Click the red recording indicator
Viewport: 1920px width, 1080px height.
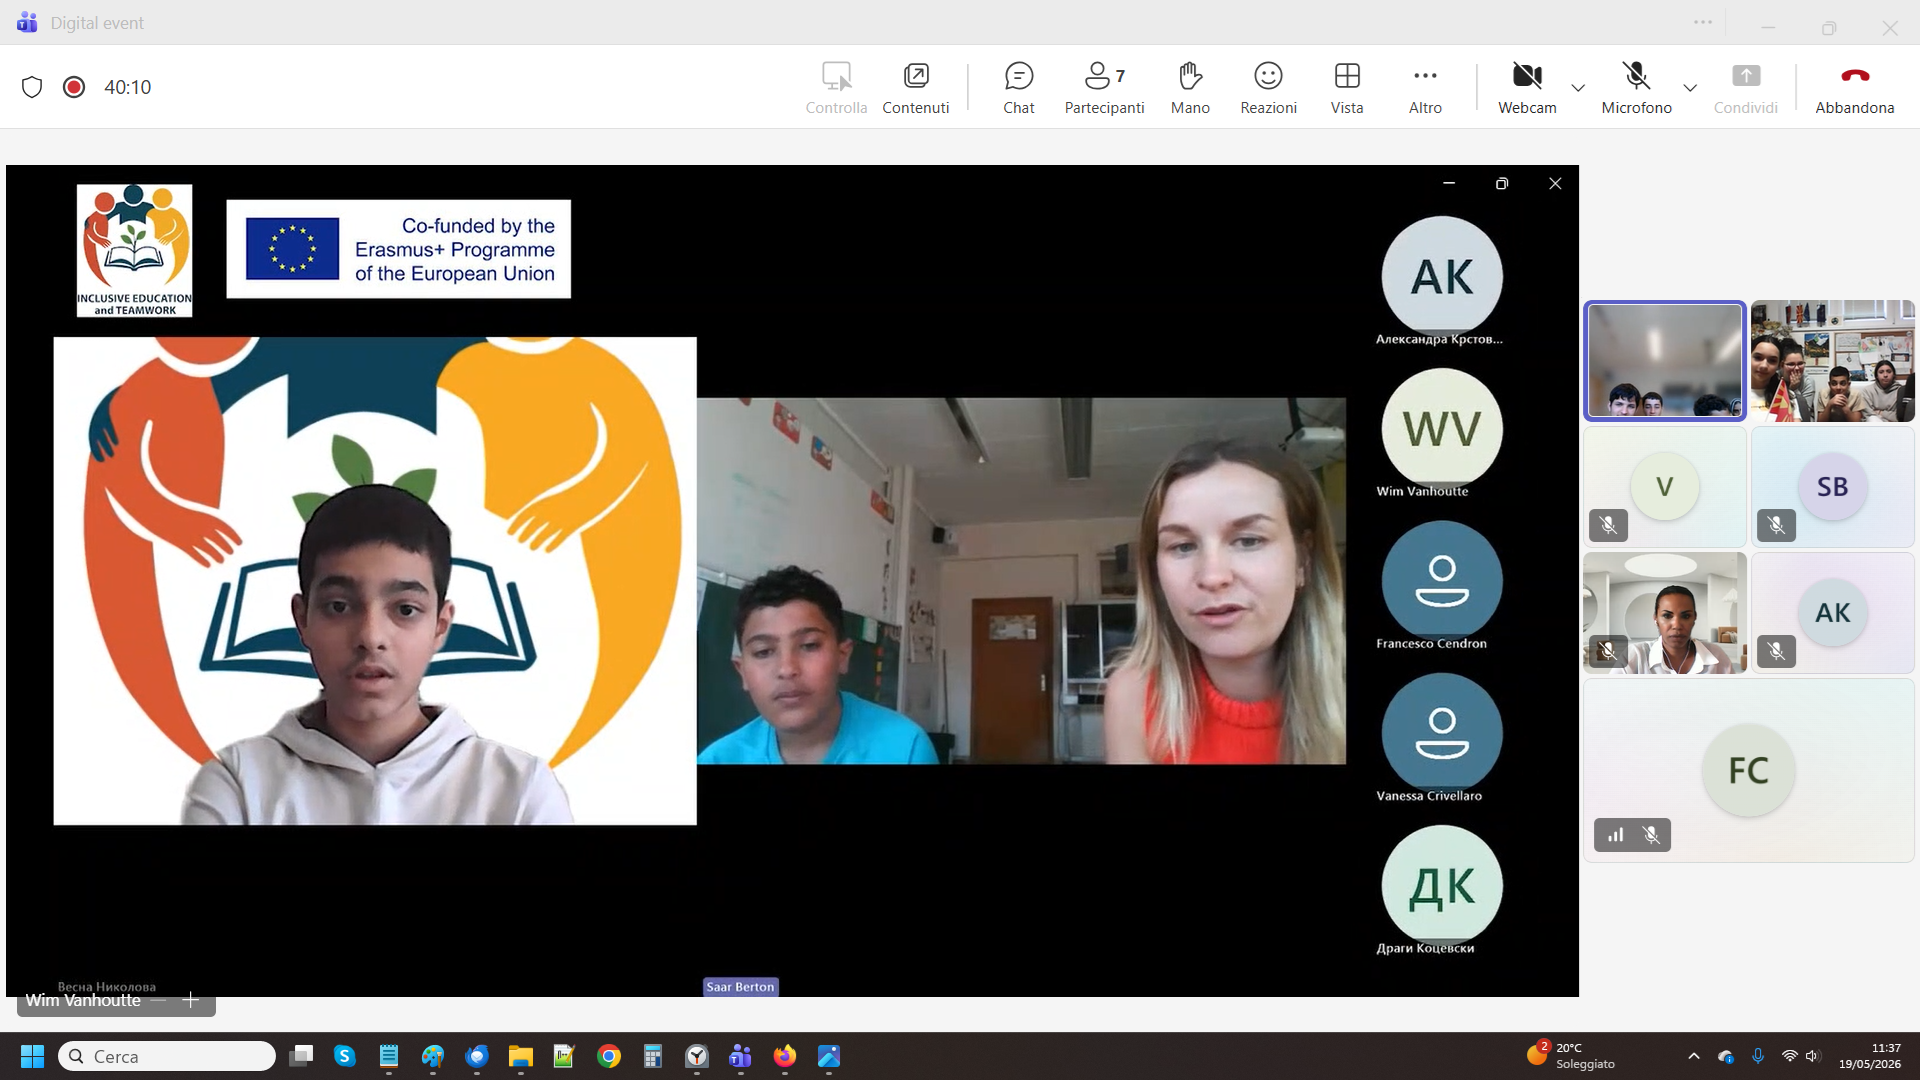coord(73,87)
